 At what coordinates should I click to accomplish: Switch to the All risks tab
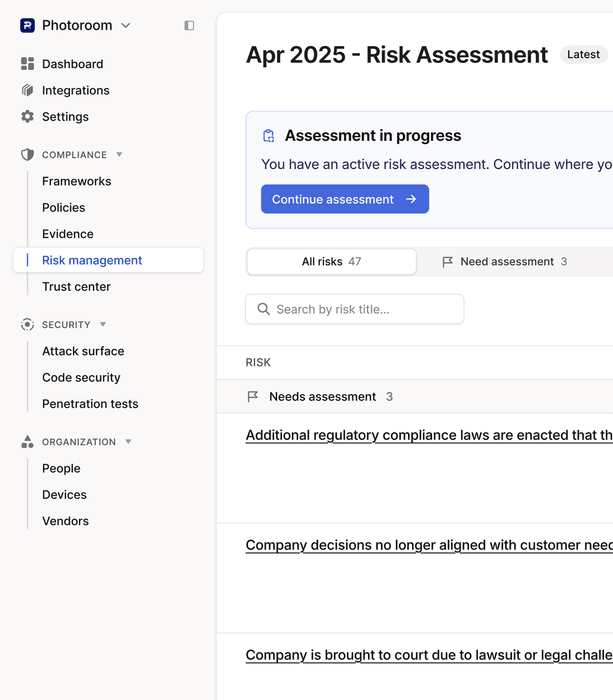tap(331, 262)
